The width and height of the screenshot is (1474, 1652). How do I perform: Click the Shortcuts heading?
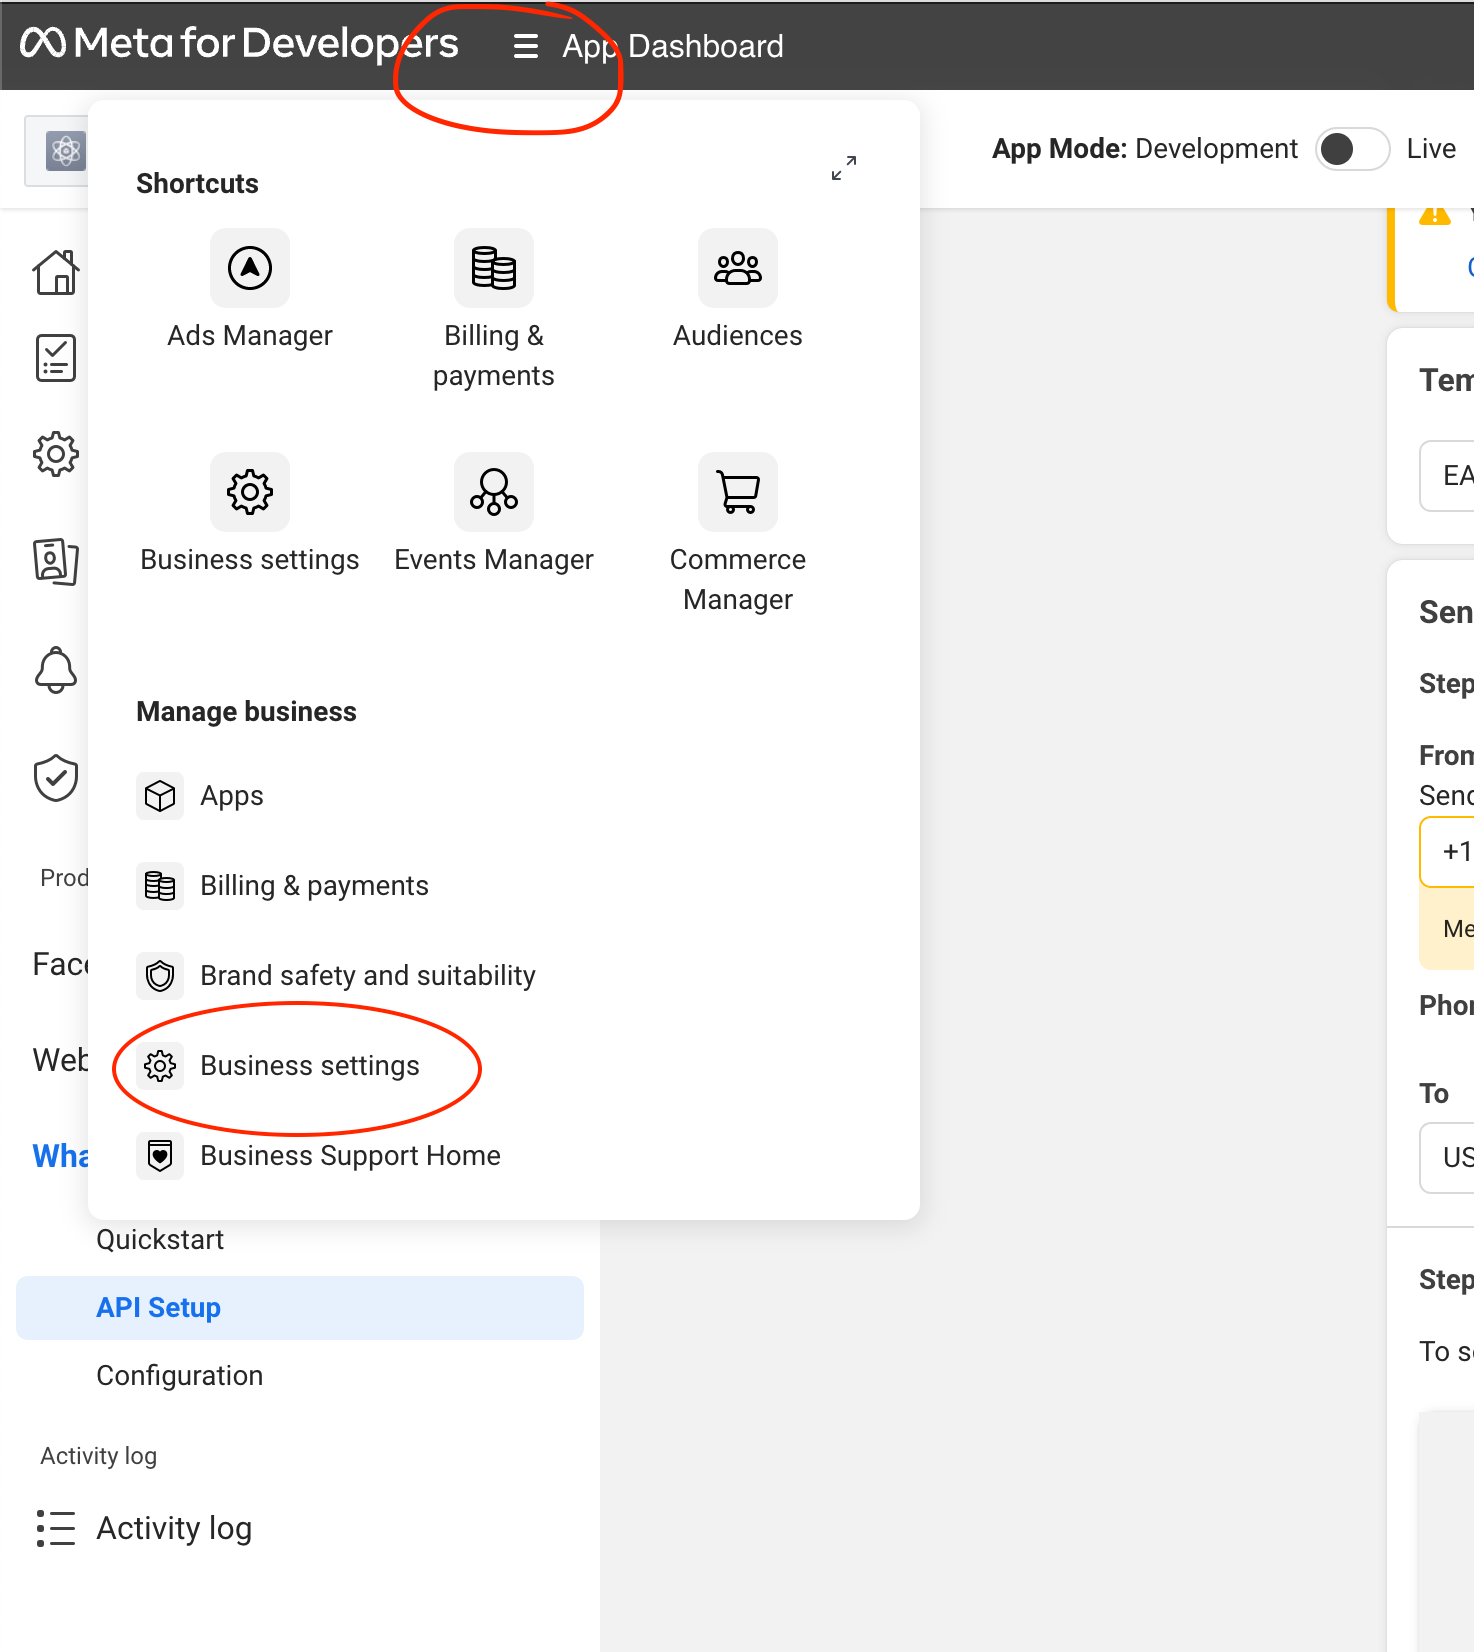(197, 184)
